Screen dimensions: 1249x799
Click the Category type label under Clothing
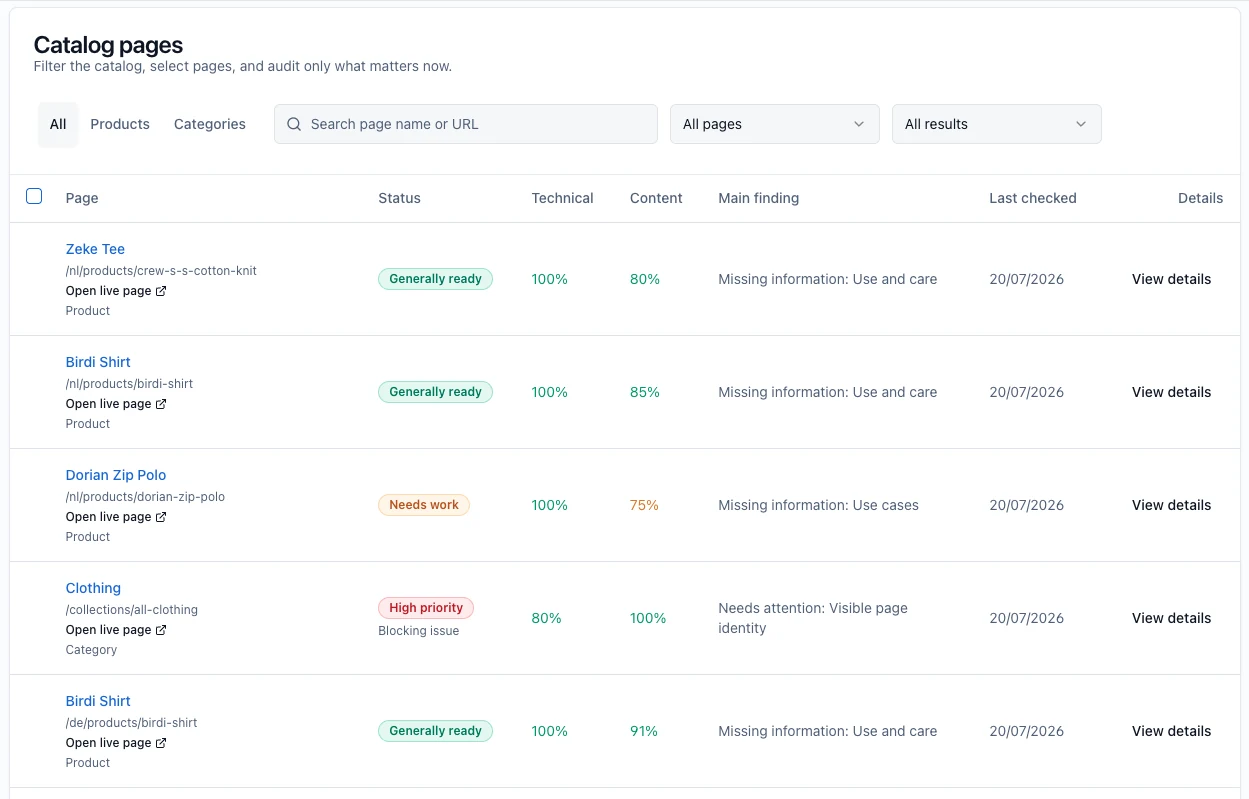pyautogui.click(x=91, y=650)
